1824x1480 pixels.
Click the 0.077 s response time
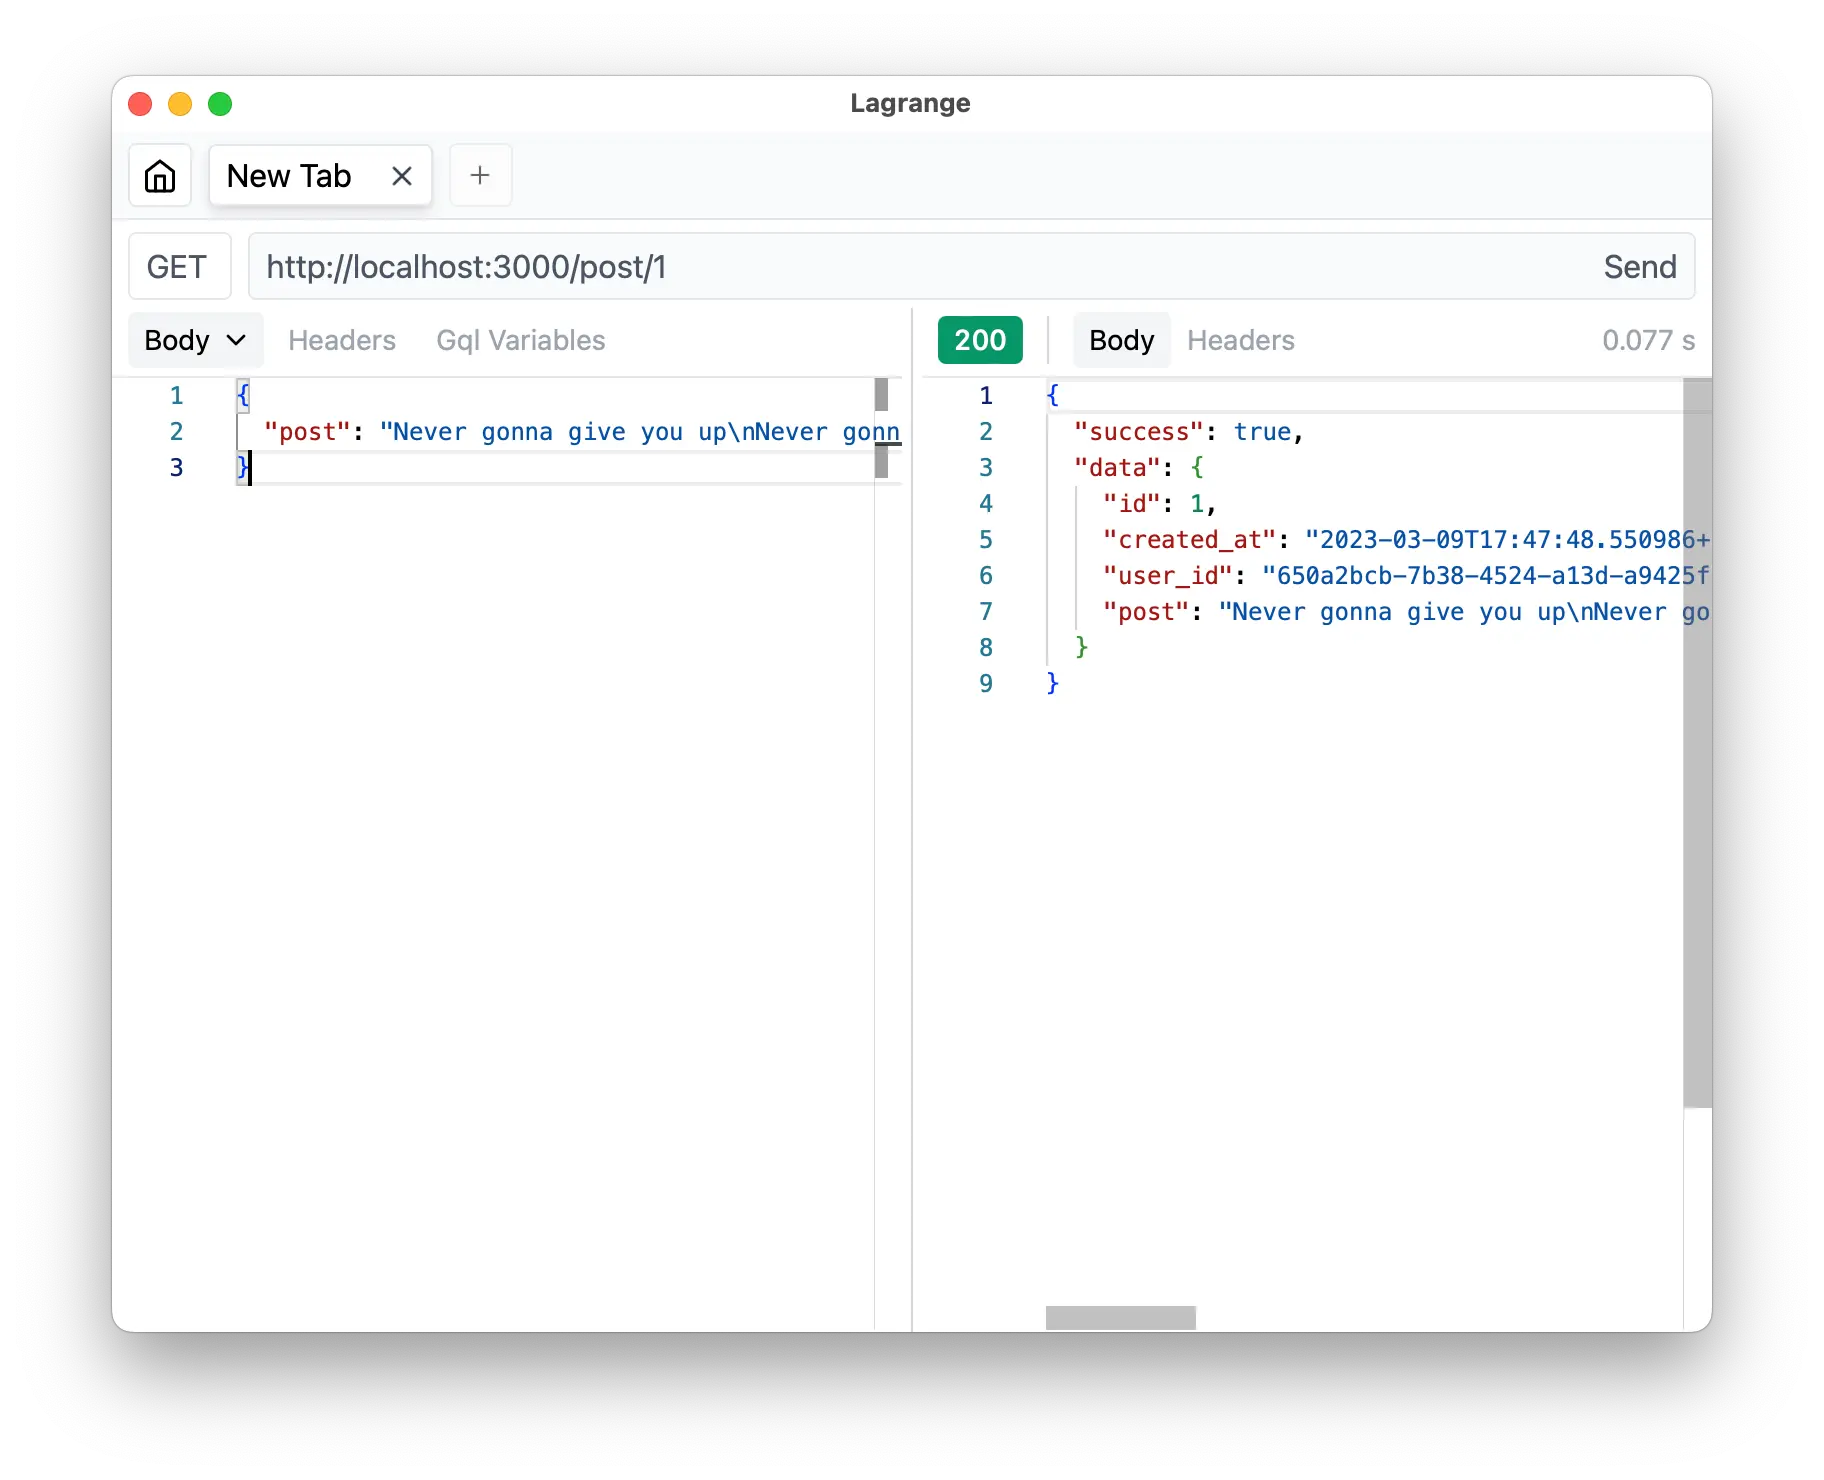pos(1648,340)
